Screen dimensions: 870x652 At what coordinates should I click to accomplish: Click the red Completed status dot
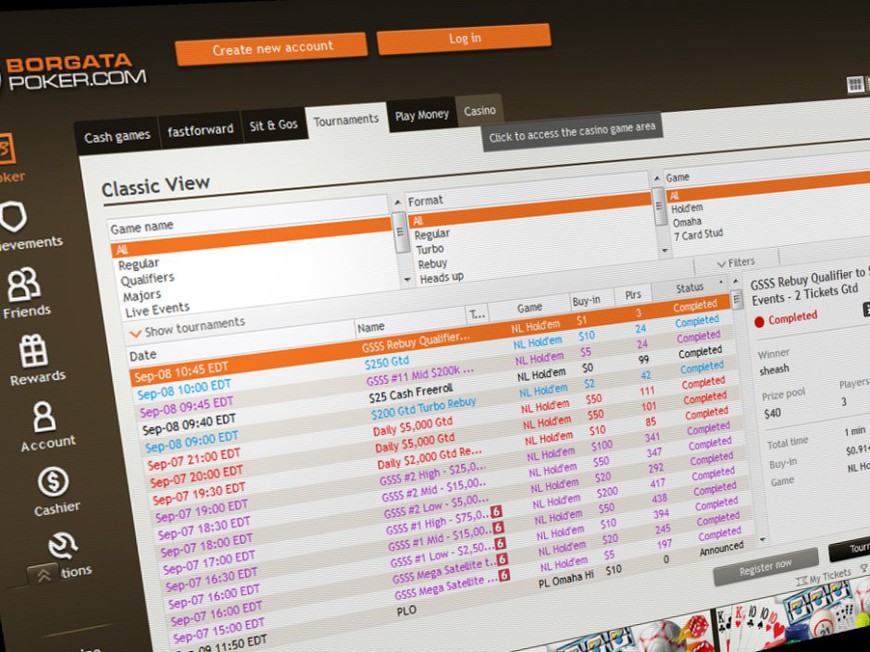759,321
